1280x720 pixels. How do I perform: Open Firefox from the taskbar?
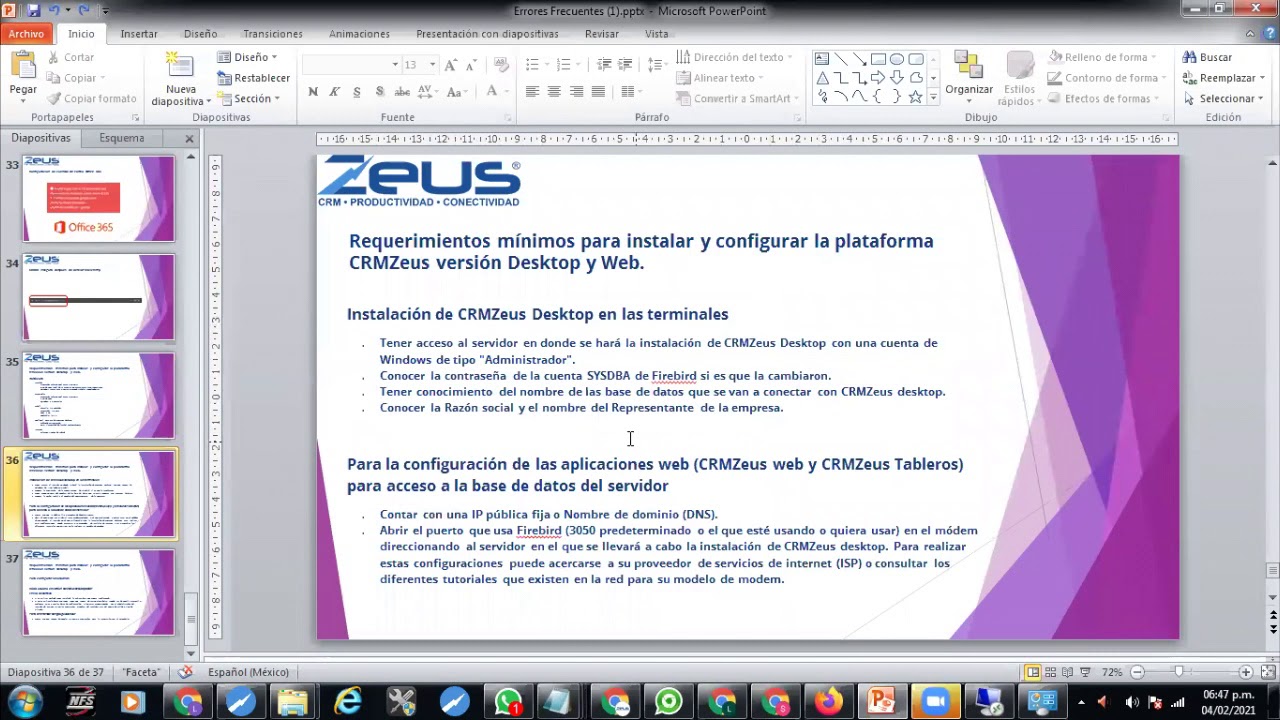828,702
